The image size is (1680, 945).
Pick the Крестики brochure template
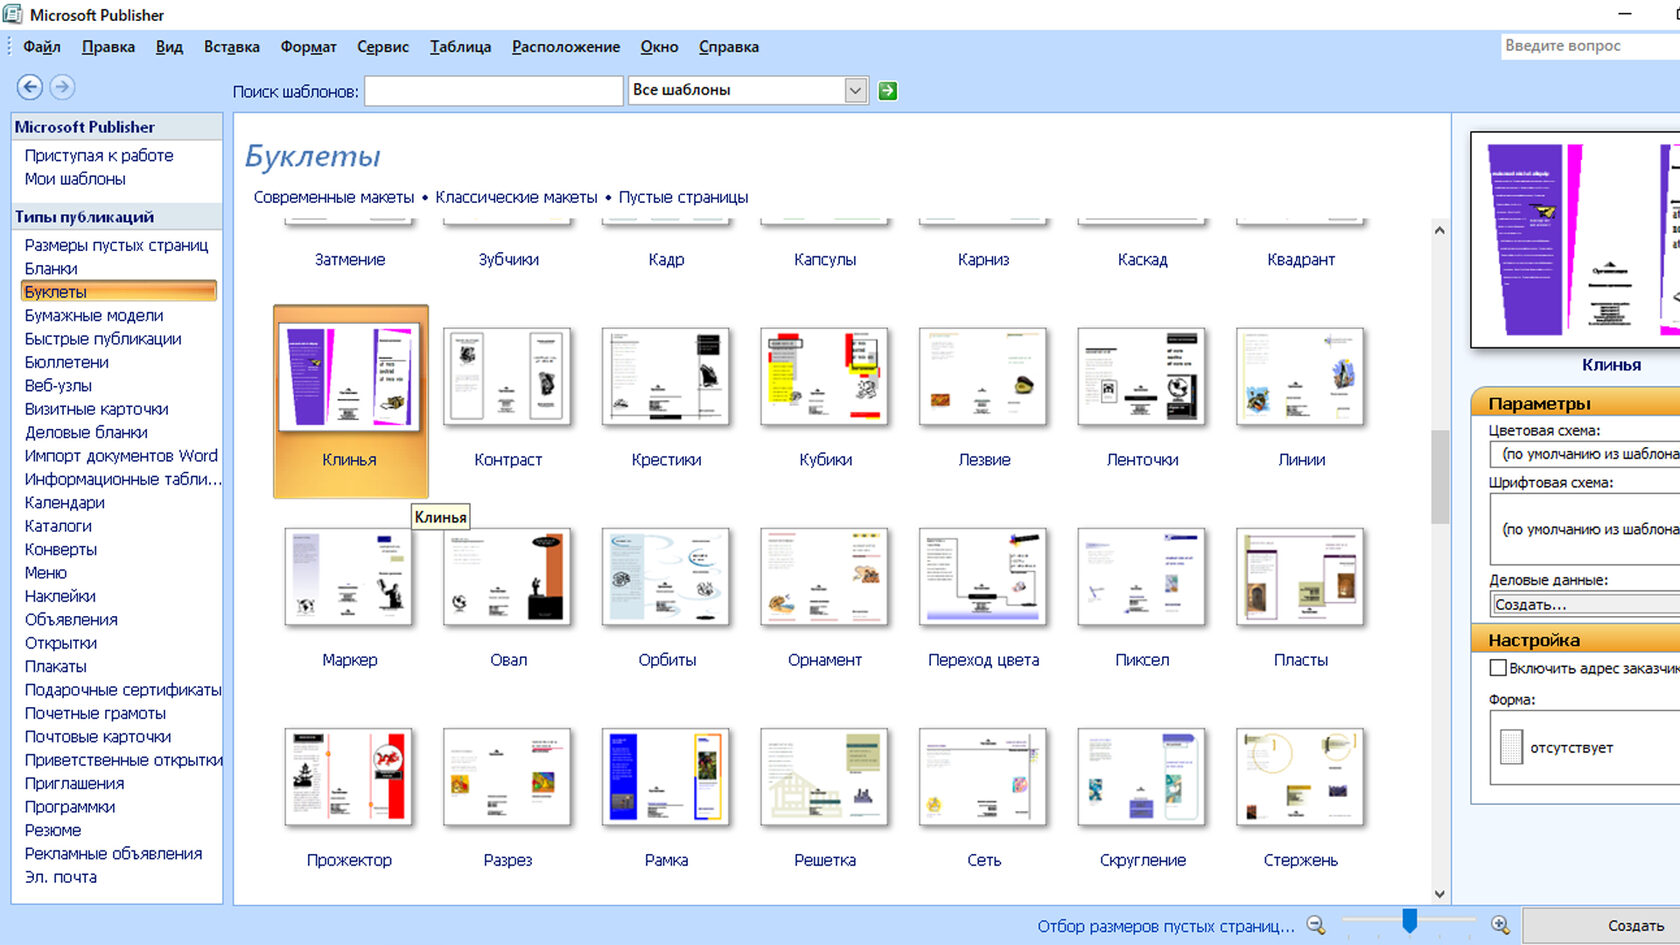[x=666, y=377]
